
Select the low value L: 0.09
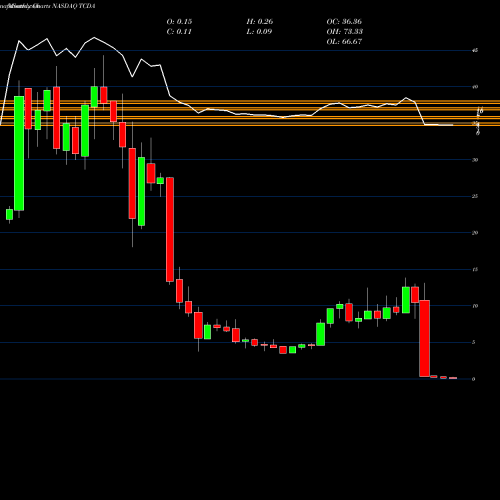click(259, 32)
